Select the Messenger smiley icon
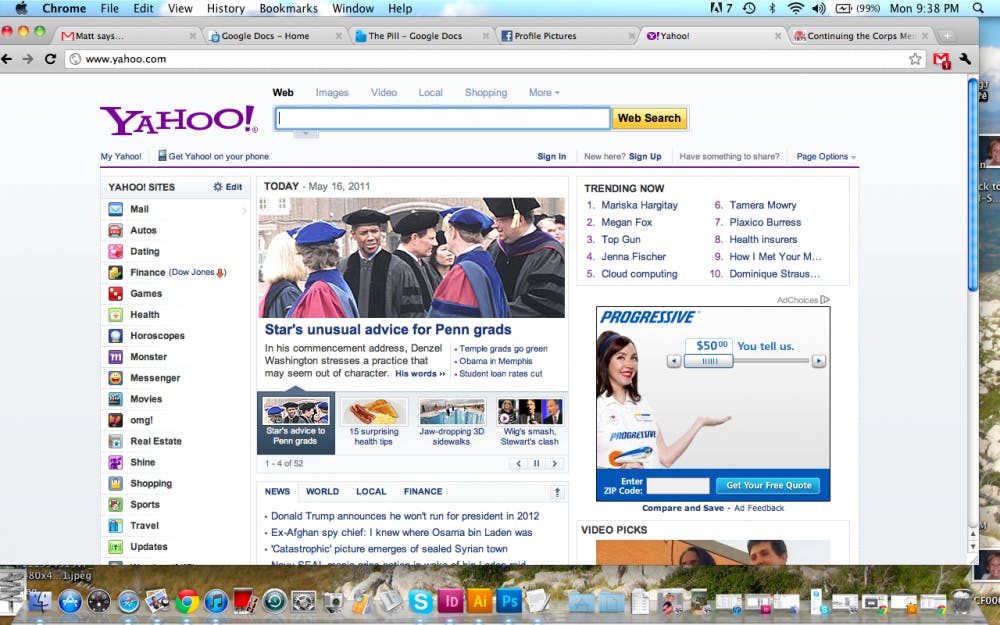Screen dimensions: 1000x625 tap(116, 378)
